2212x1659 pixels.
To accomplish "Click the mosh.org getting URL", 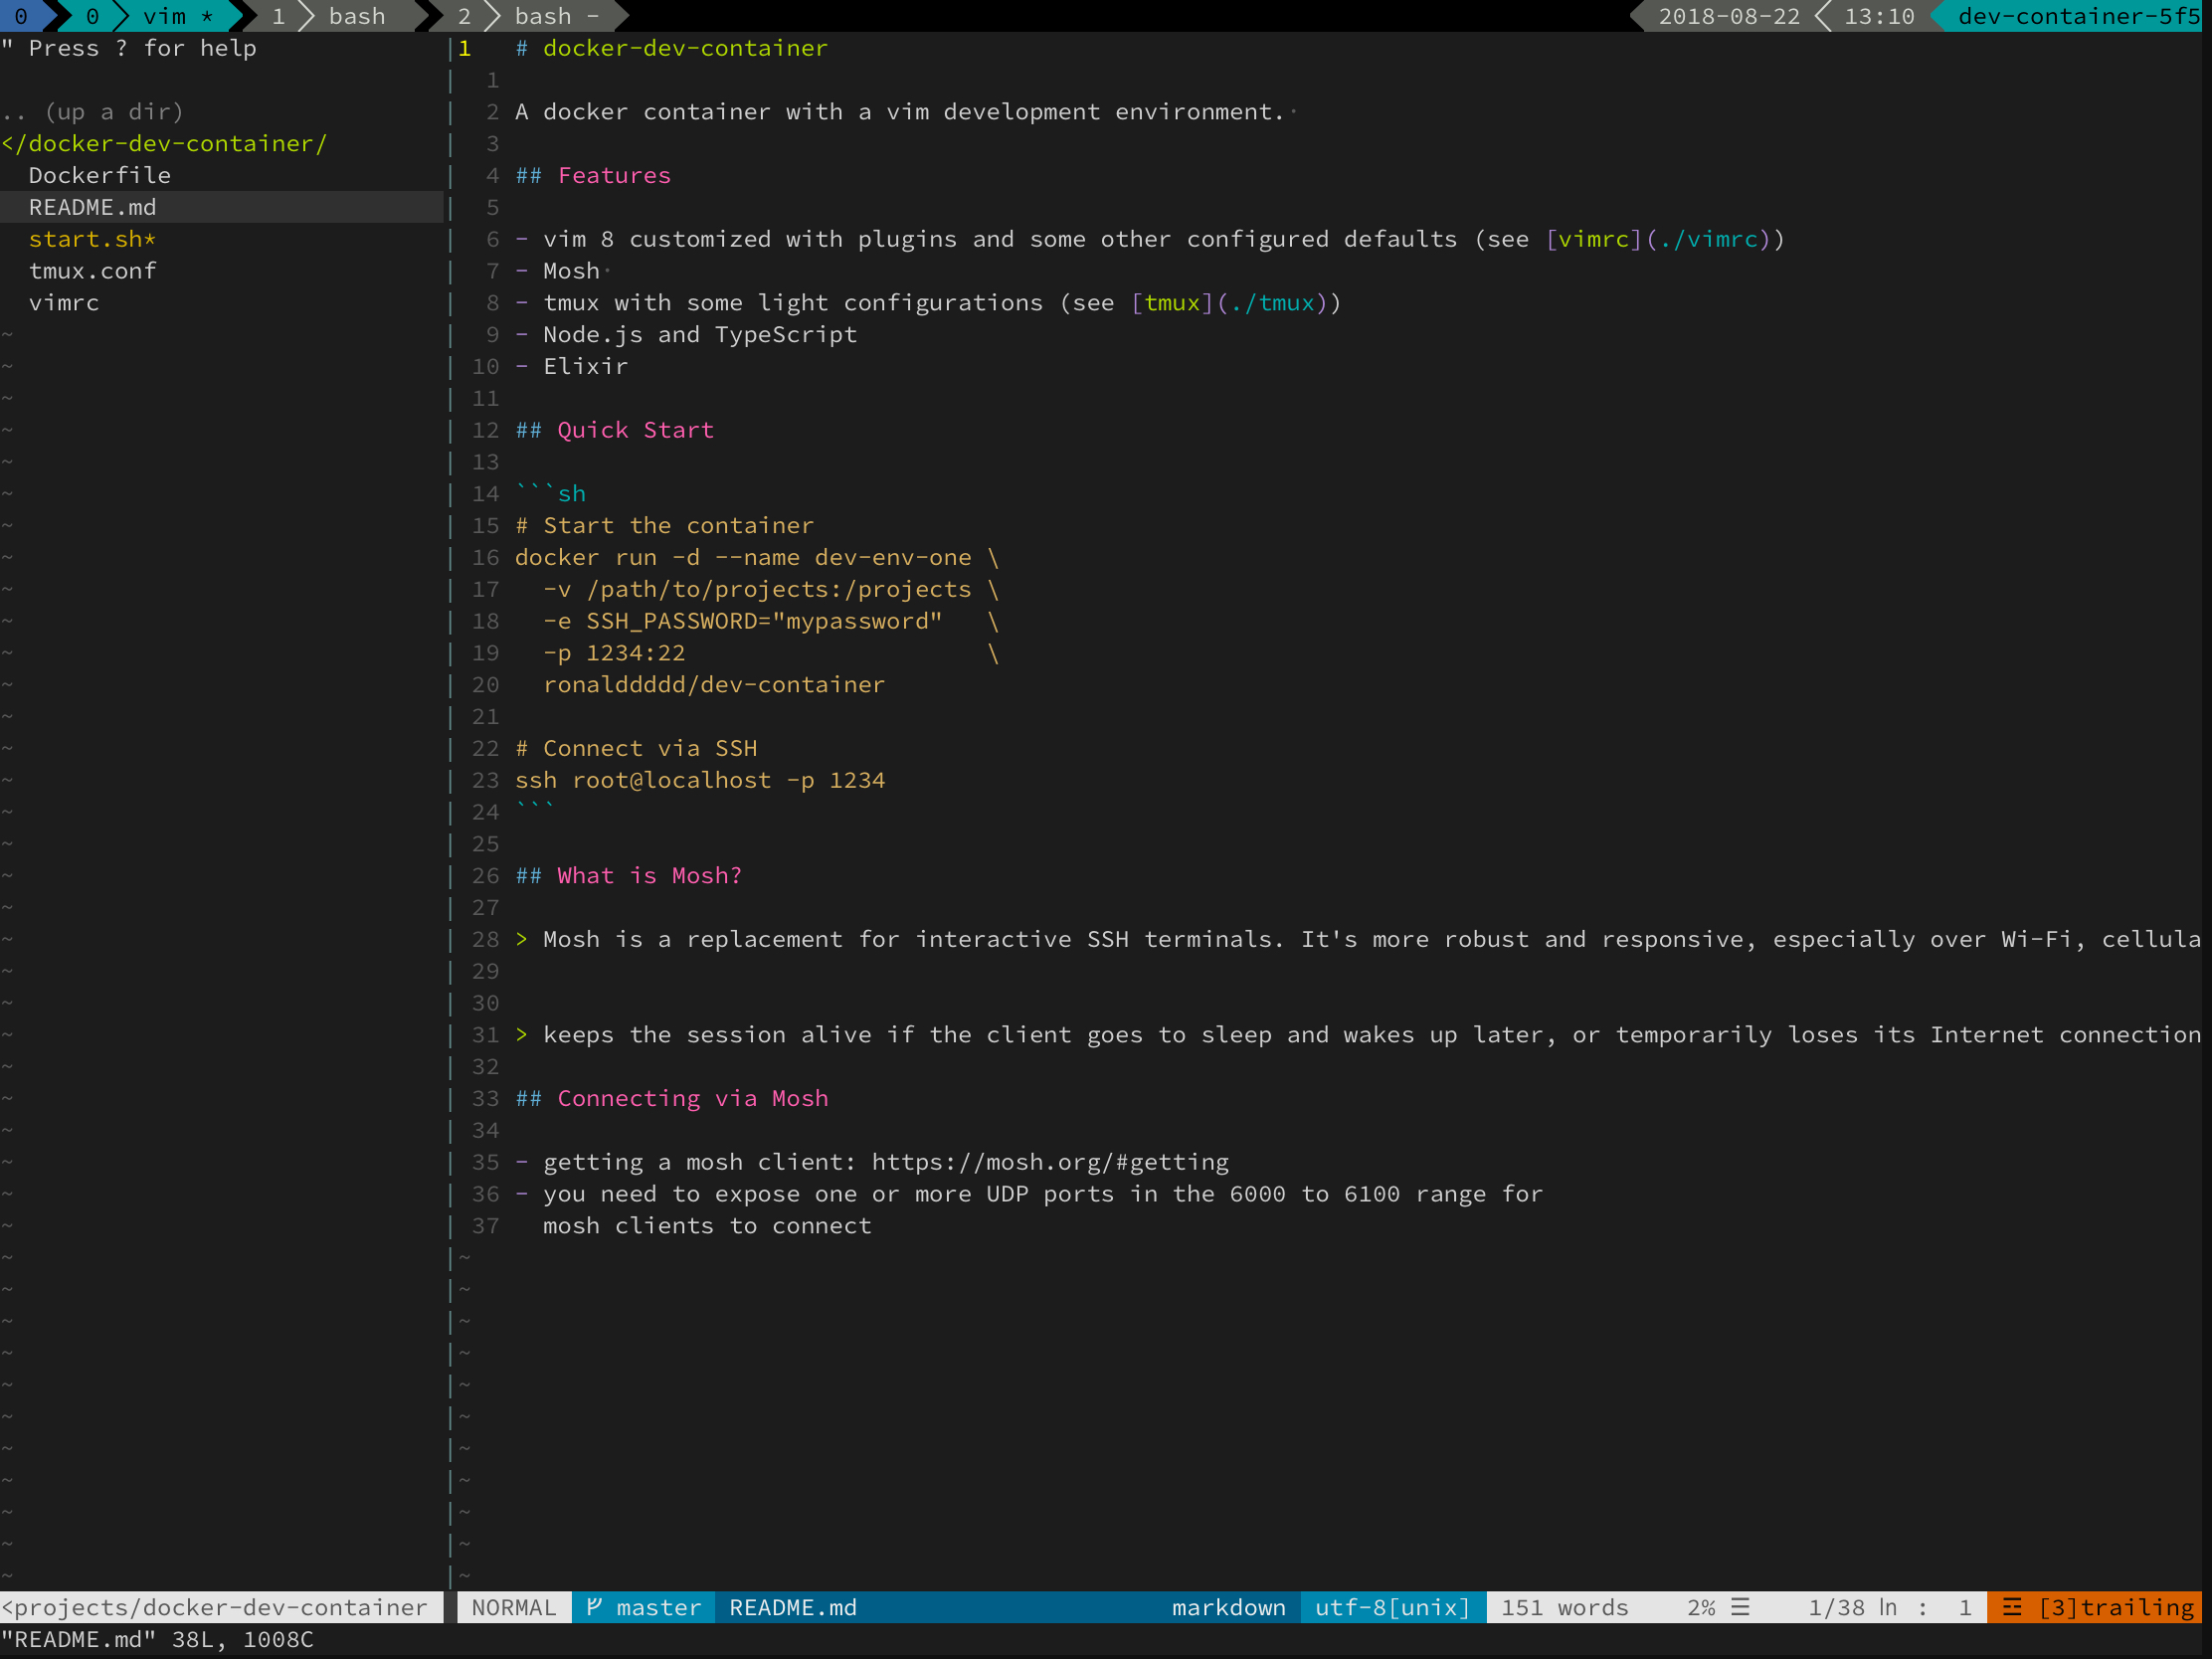I will [1050, 1162].
